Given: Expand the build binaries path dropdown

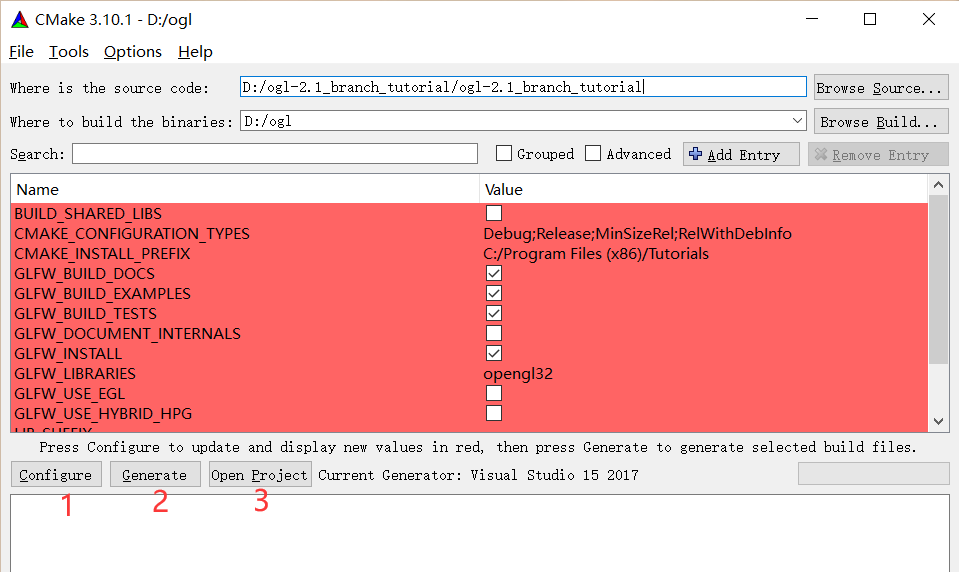Looking at the screenshot, I should tap(797, 121).
